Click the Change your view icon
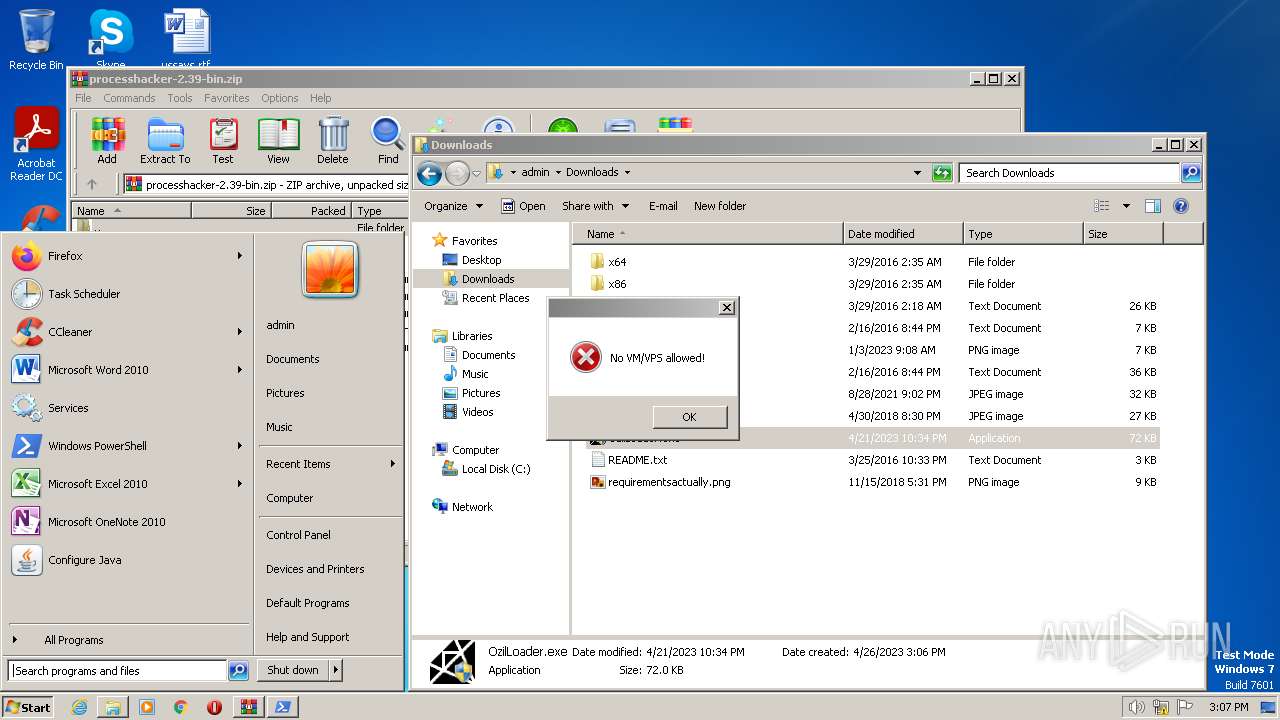This screenshot has height=720, width=1280. point(1102,206)
